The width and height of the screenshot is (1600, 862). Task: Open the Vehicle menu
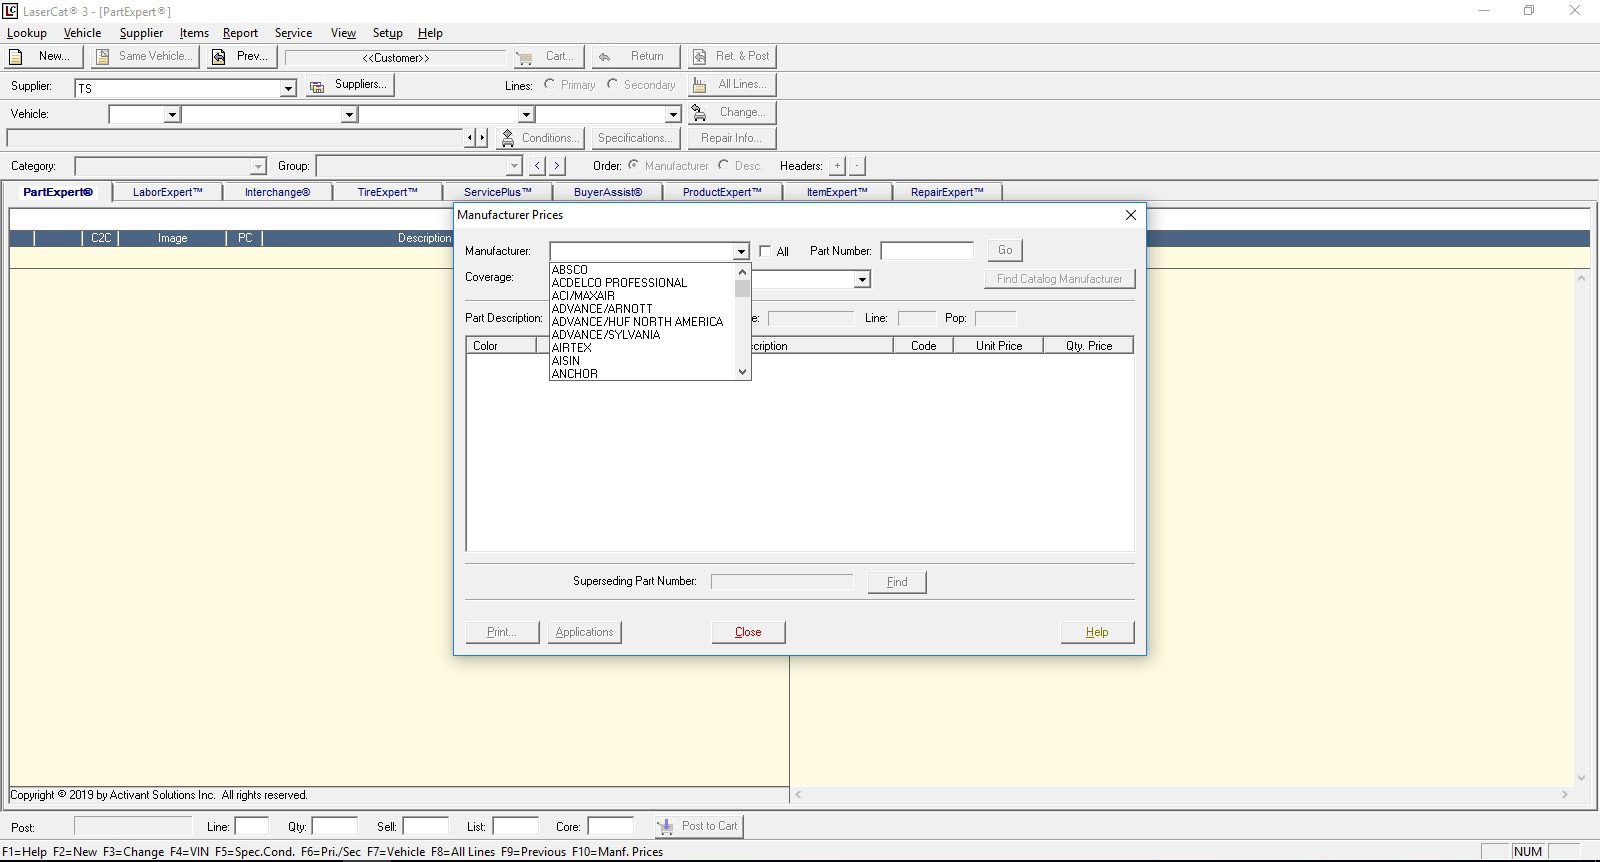click(x=82, y=33)
